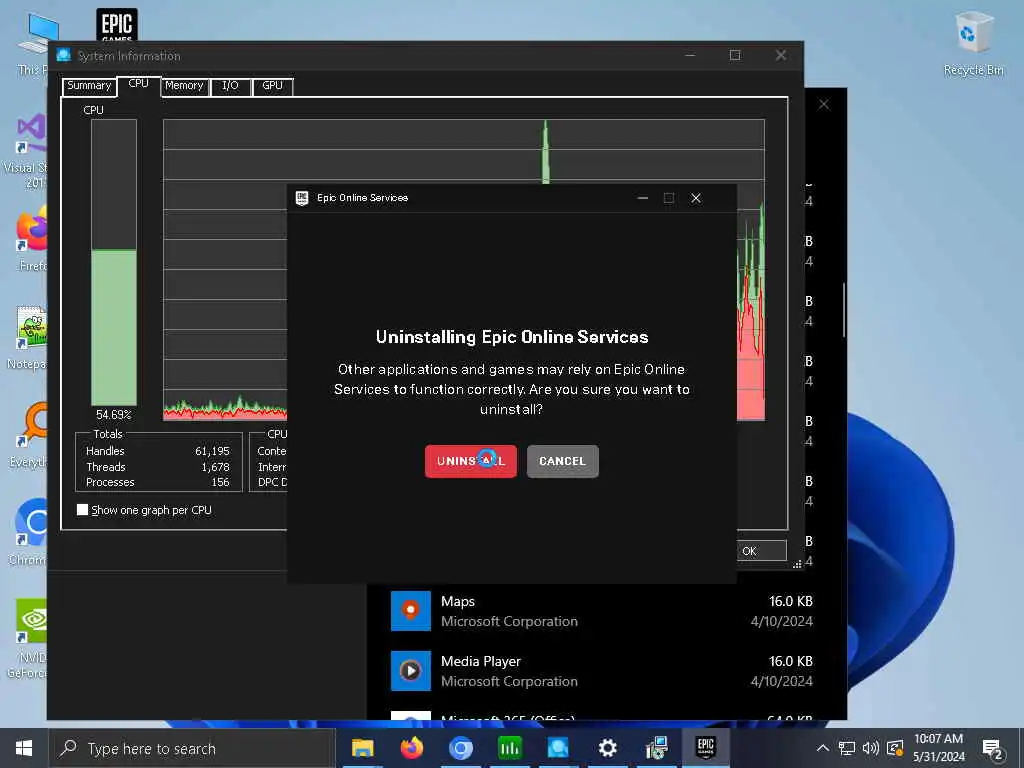Click the taskbar search box
This screenshot has width=1024, height=768.
[x=192, y=748]
